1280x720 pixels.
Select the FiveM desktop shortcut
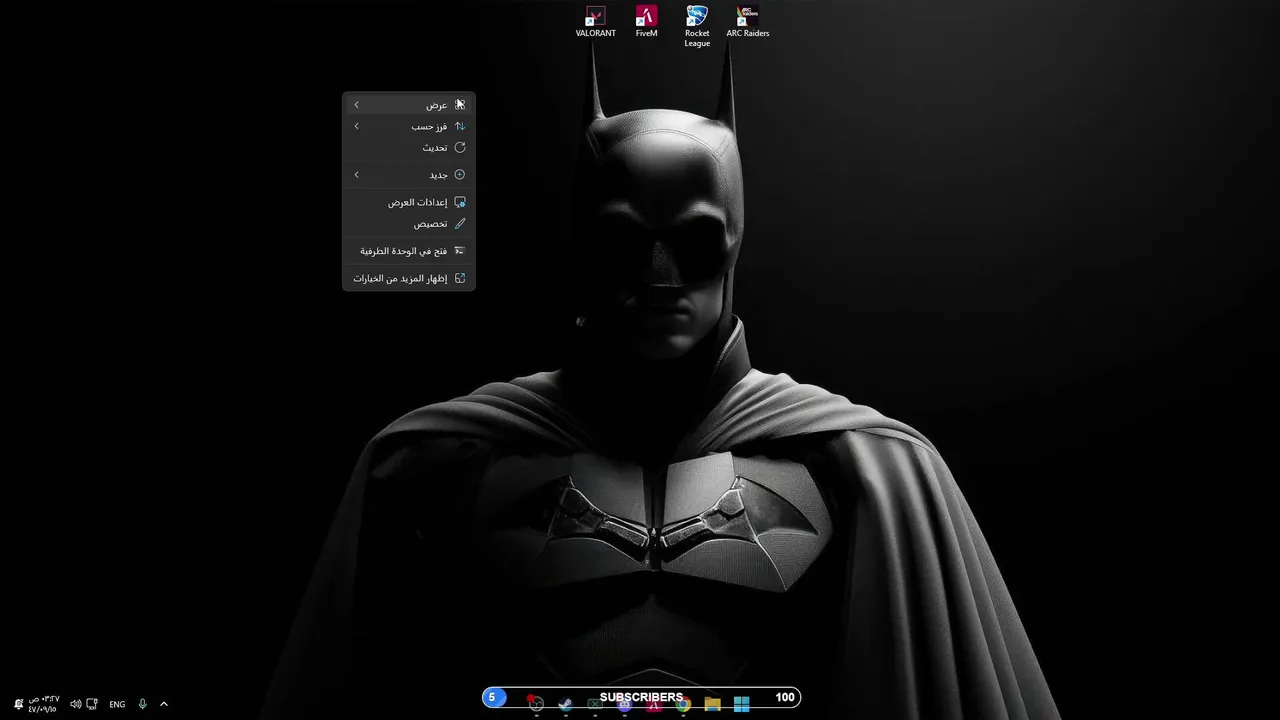[x=647, y=22]
